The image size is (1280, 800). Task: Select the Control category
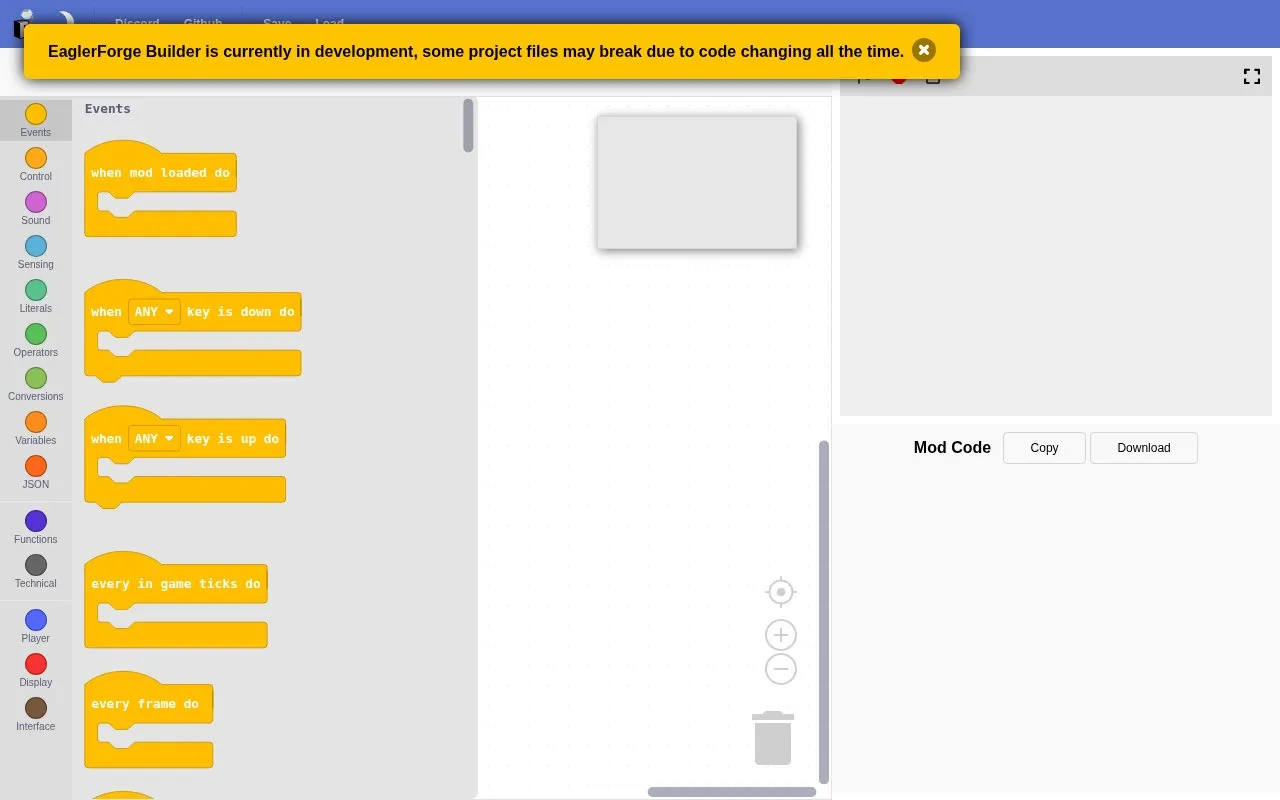point(36,164)
